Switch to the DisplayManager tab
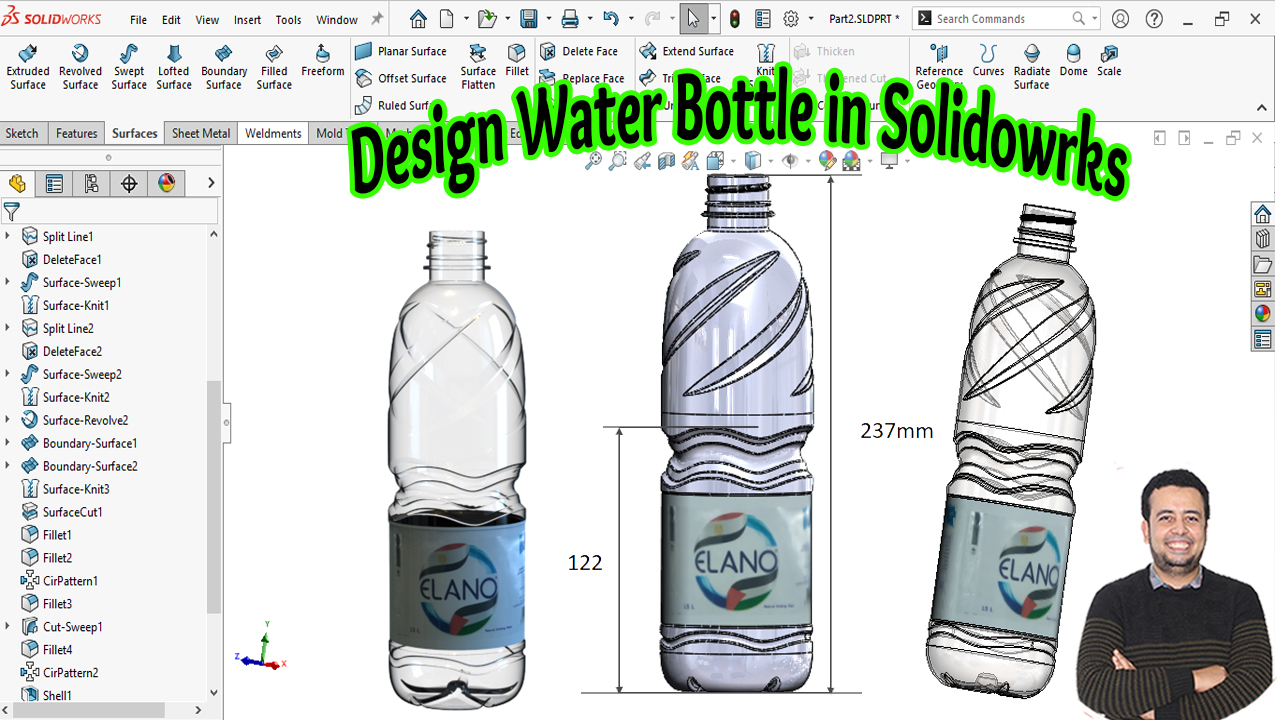Image resolution: width=1280 pixels, height=720 pixels. (x=166, y=183)
